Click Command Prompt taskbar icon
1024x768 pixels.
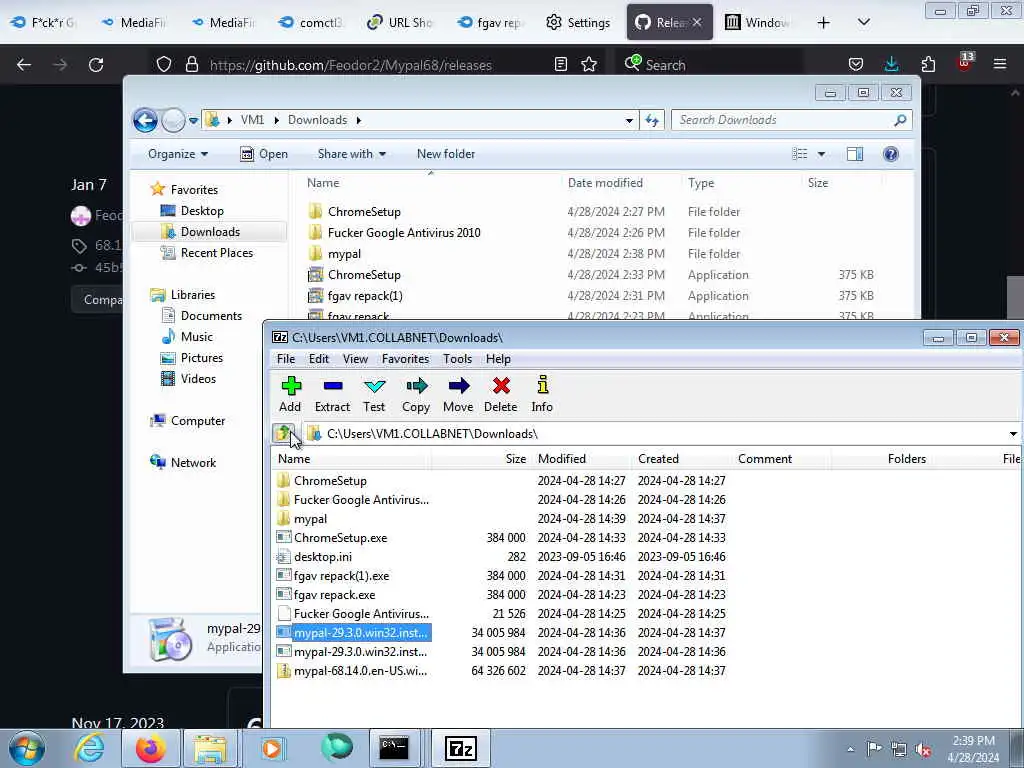click(x=394, y=748)
